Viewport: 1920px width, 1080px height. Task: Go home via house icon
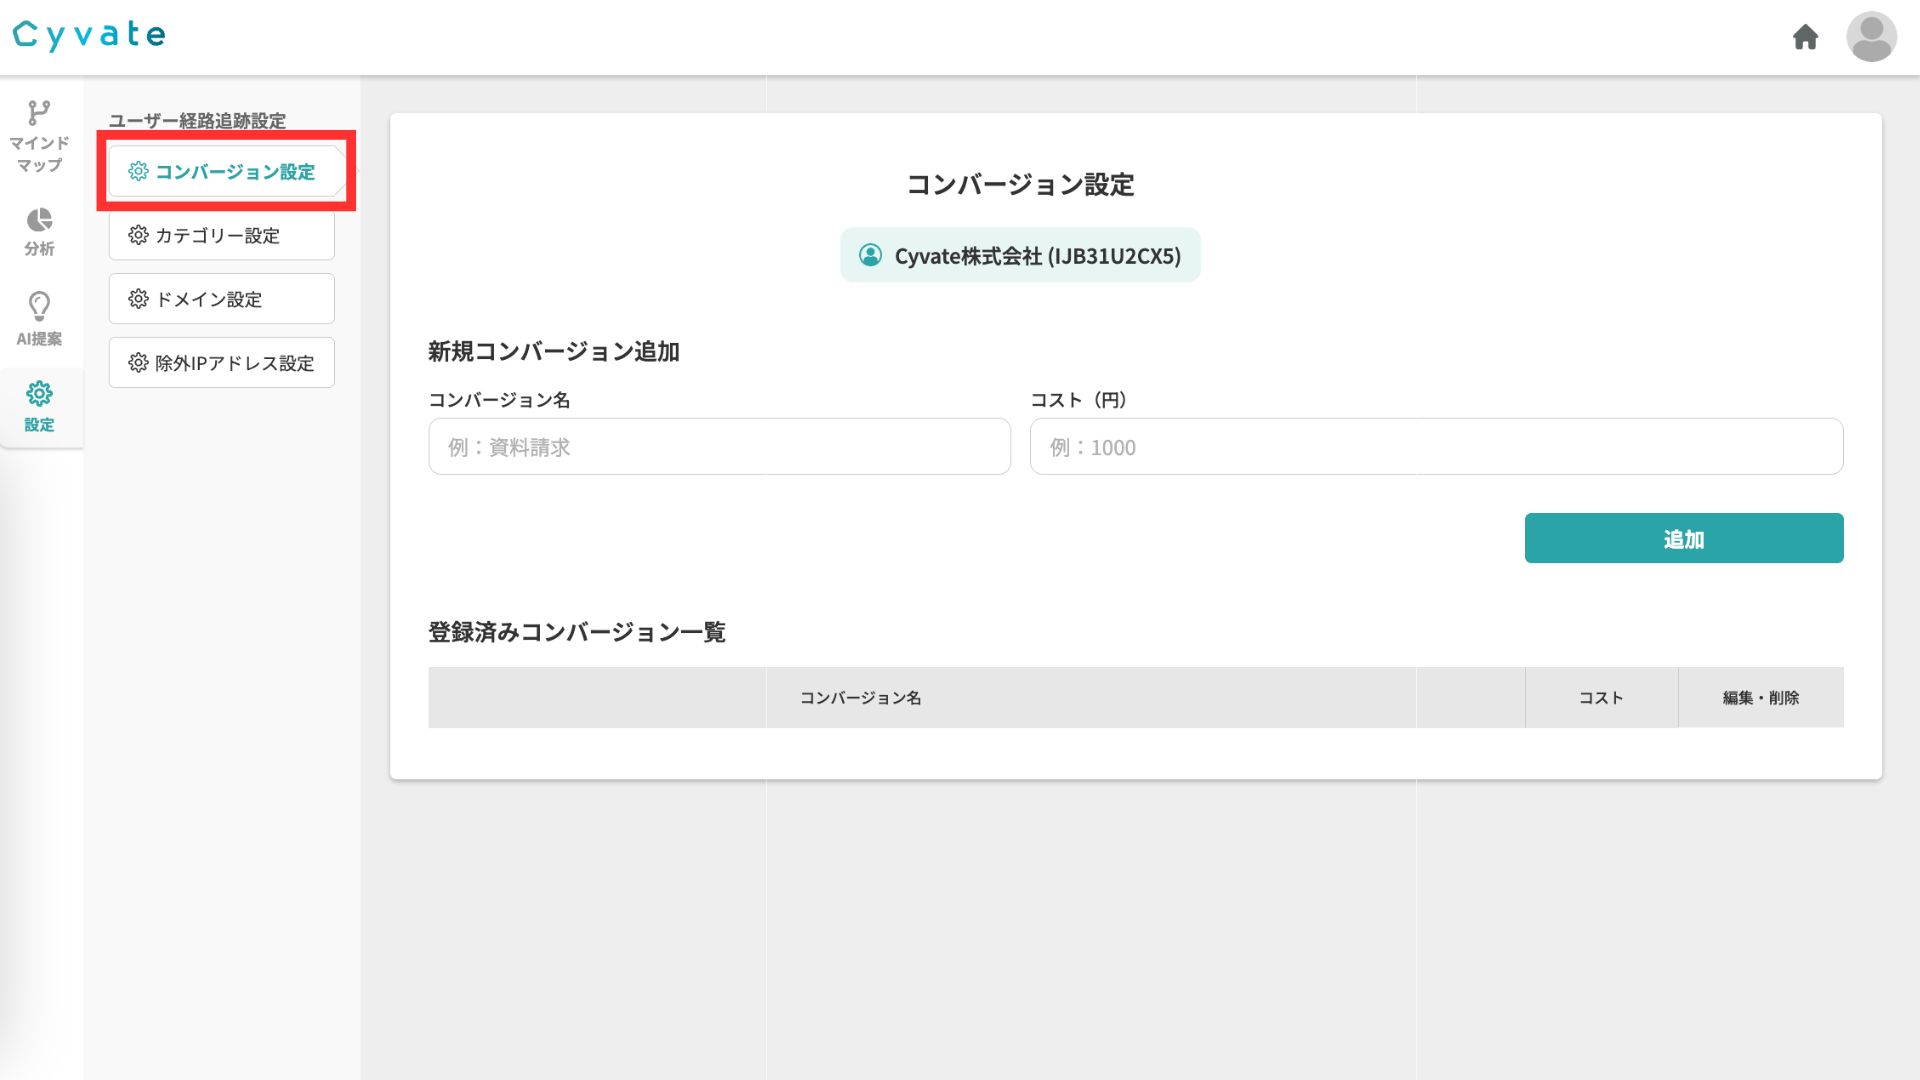1805,38
